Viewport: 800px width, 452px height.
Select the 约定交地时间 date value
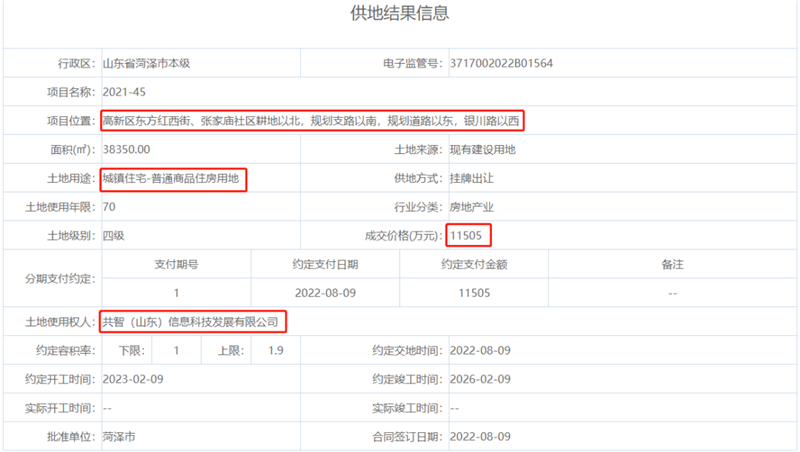click(480, 350)
